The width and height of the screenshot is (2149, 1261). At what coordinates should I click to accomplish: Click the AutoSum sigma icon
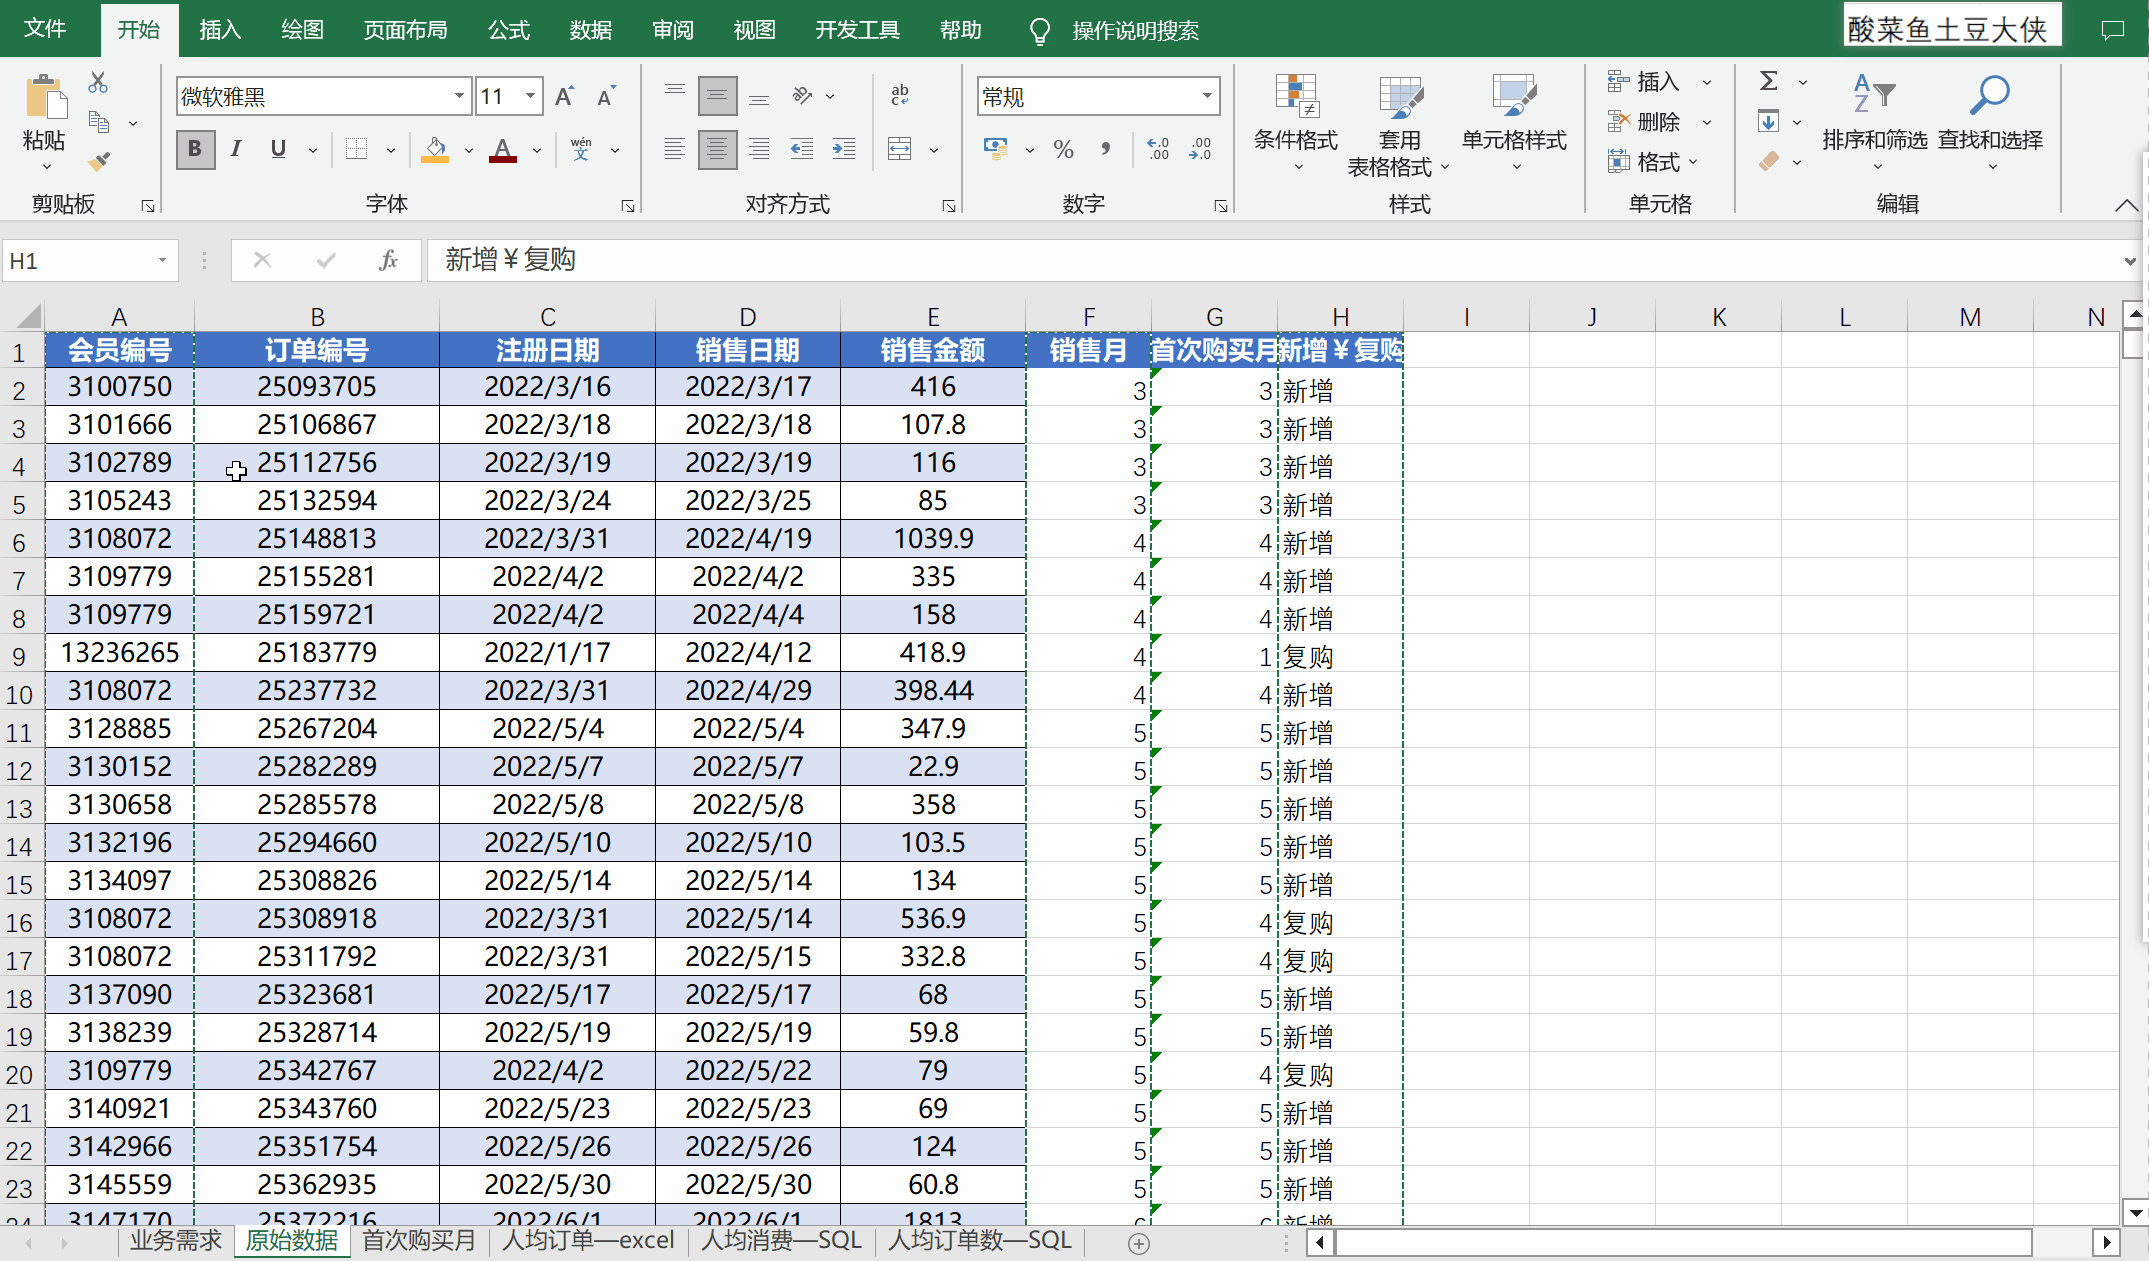(1768, 82)
